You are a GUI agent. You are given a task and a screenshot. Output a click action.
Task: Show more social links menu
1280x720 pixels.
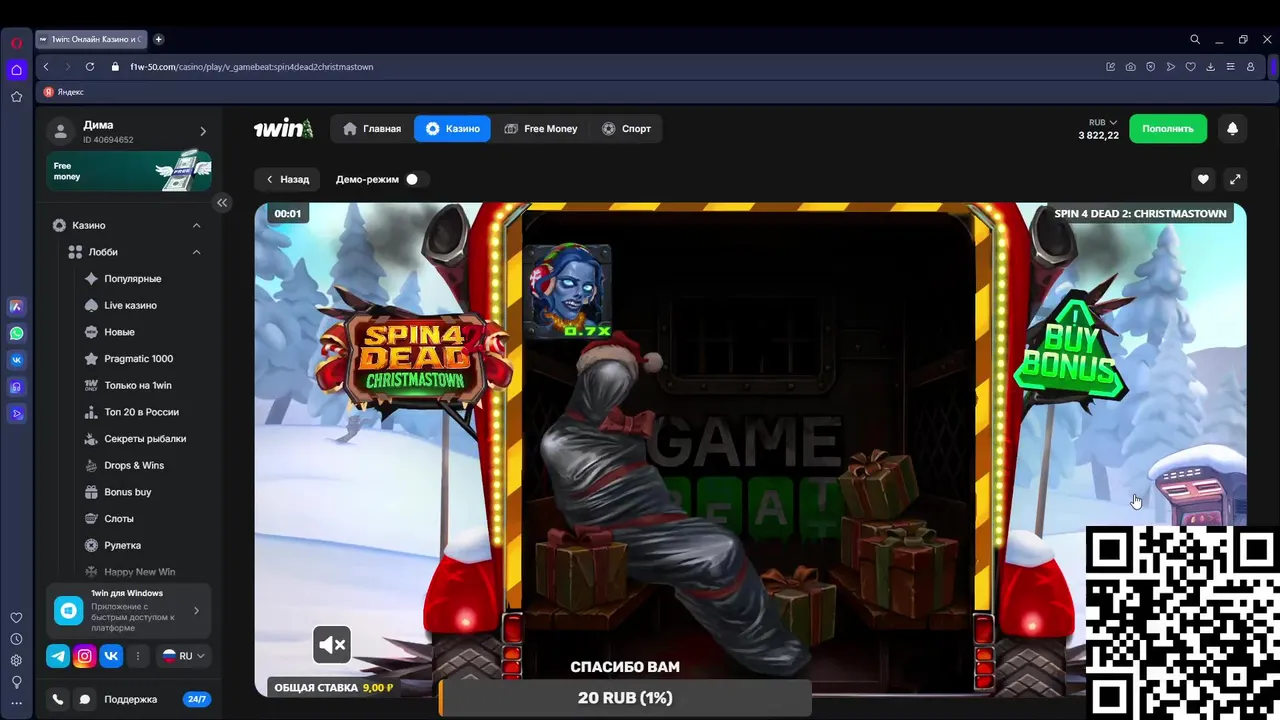[138, 656]
